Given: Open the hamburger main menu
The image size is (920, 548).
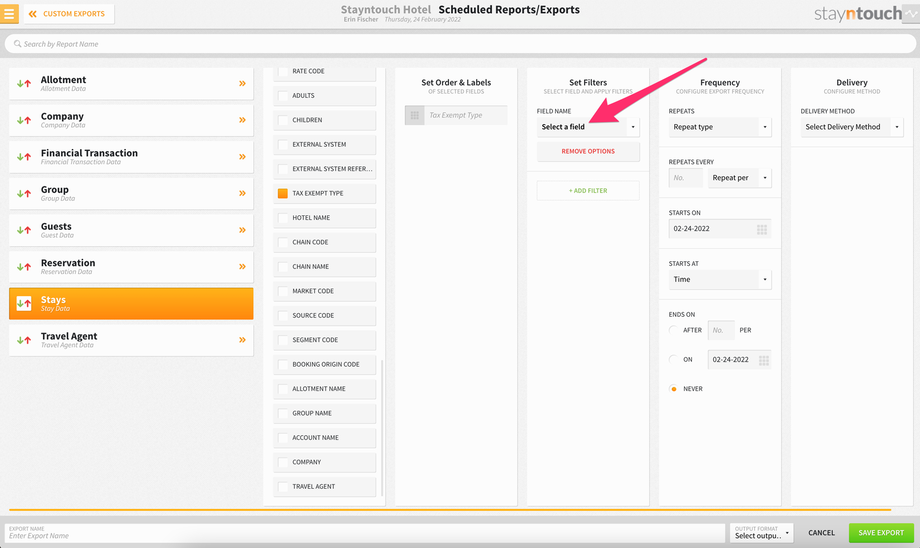Looking at the screenshot, I should point(9,13).
